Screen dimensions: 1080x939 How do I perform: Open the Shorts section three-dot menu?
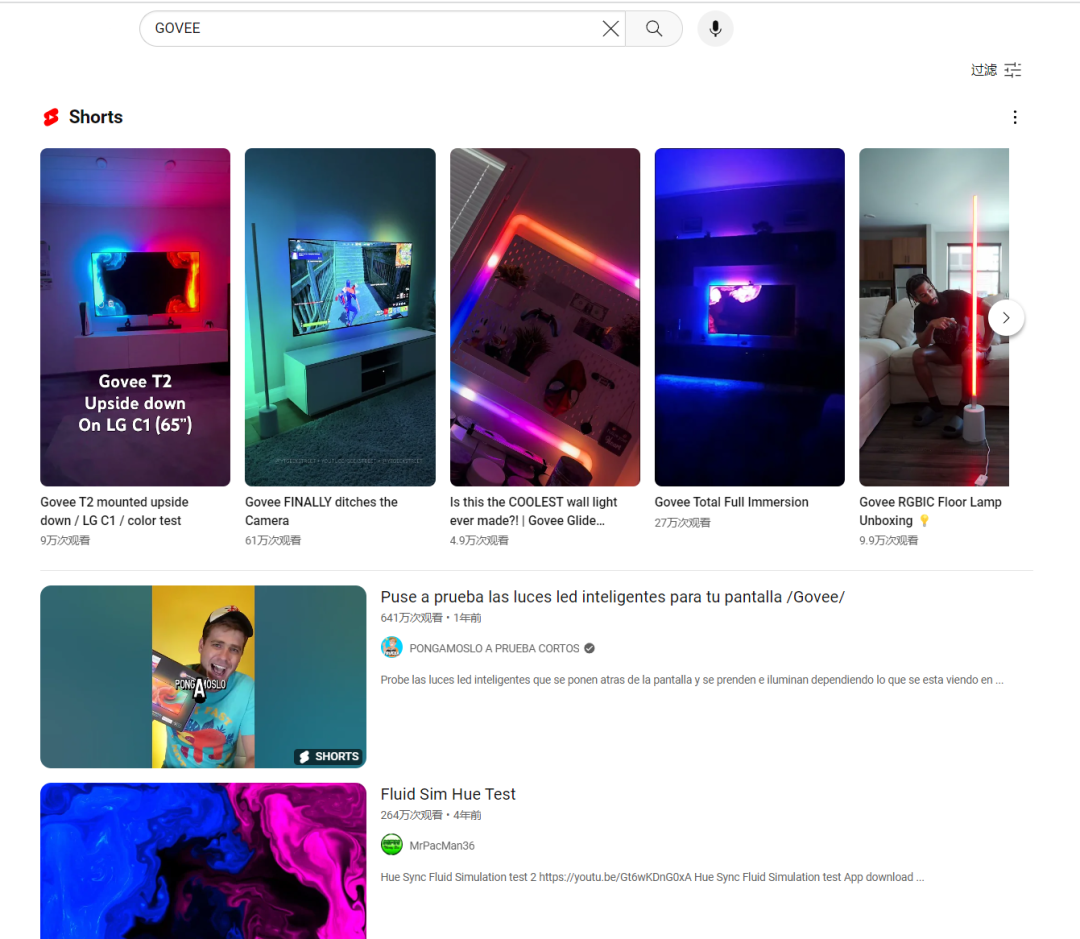click(x=1015, y=117)
